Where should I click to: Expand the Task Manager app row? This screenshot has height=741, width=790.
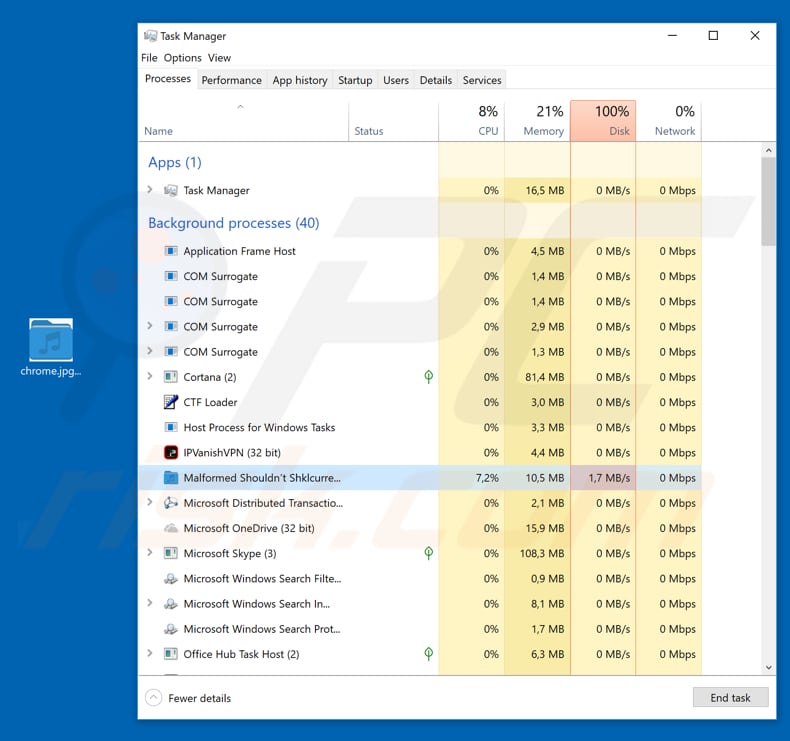[x=150, y=190]
